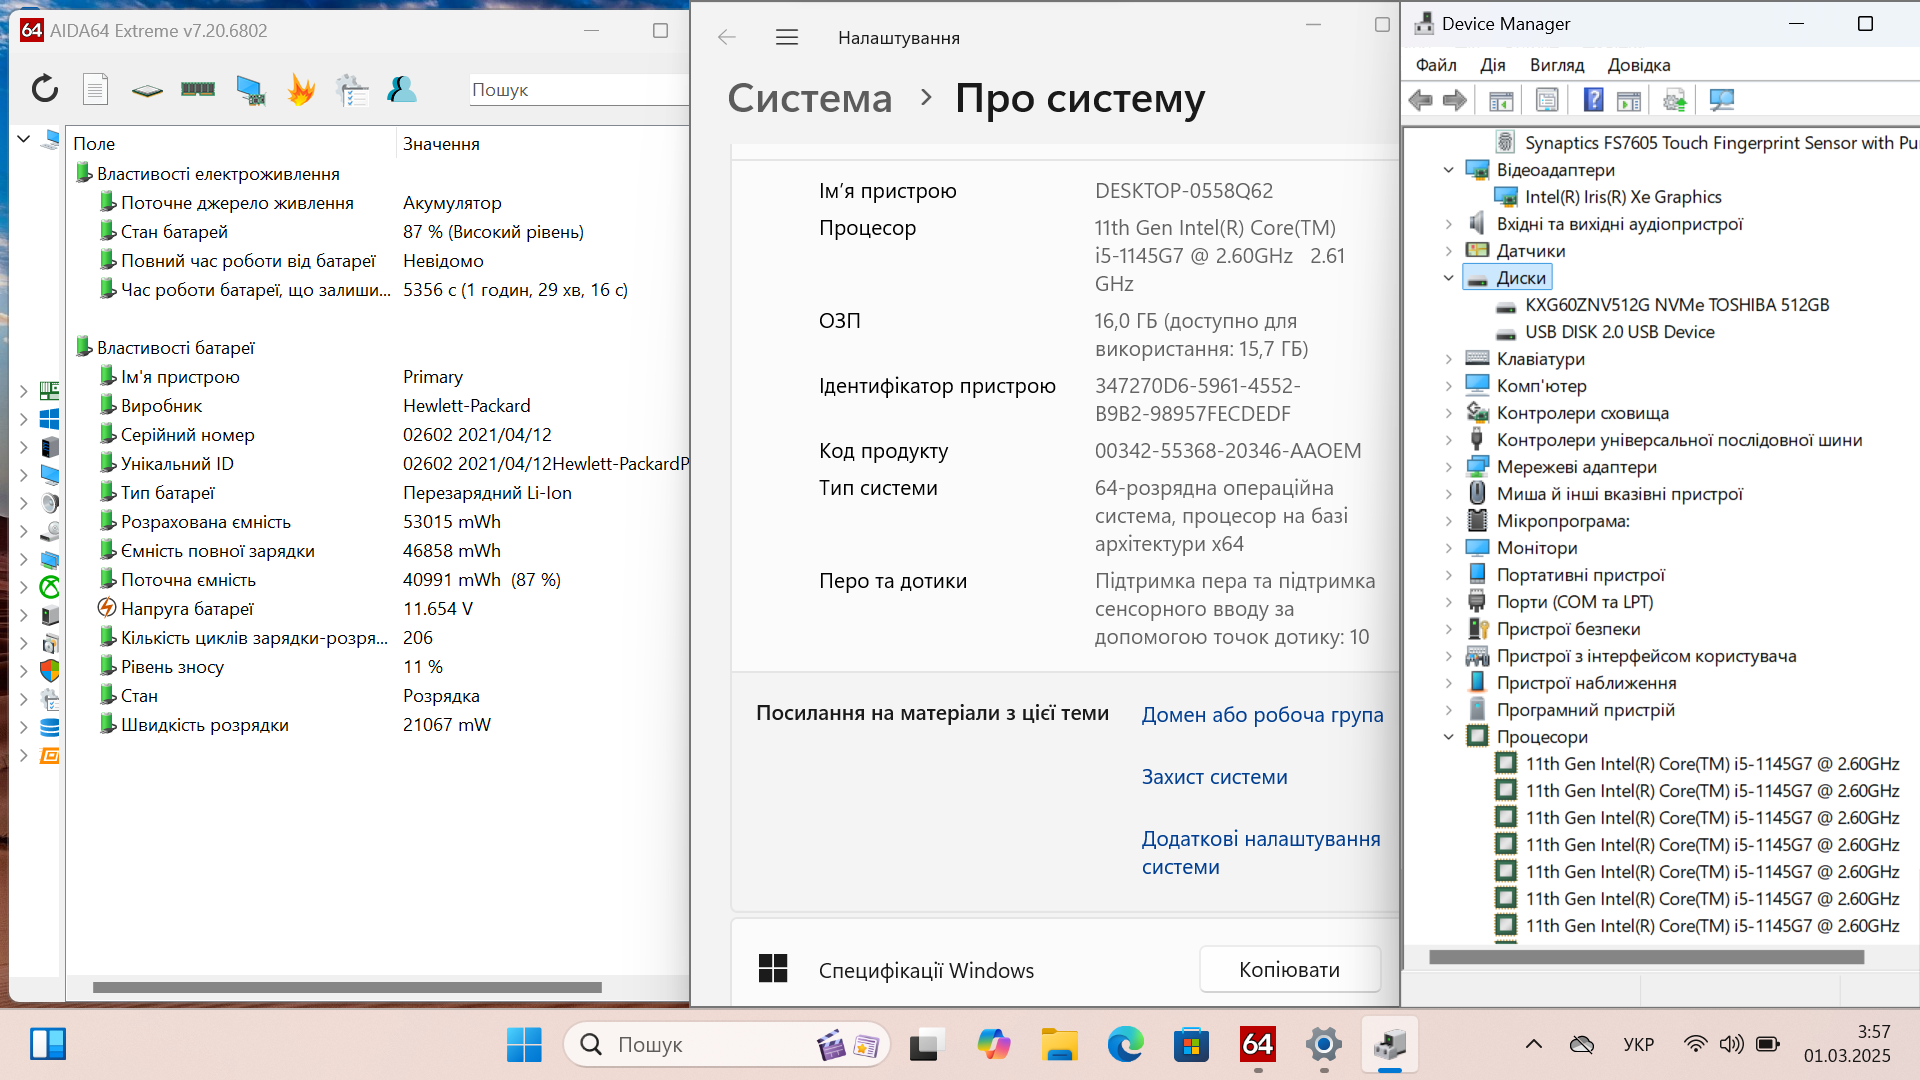
Task: Click the AIDA64 Refresh toolbar icon
Action: click(45, 90)
